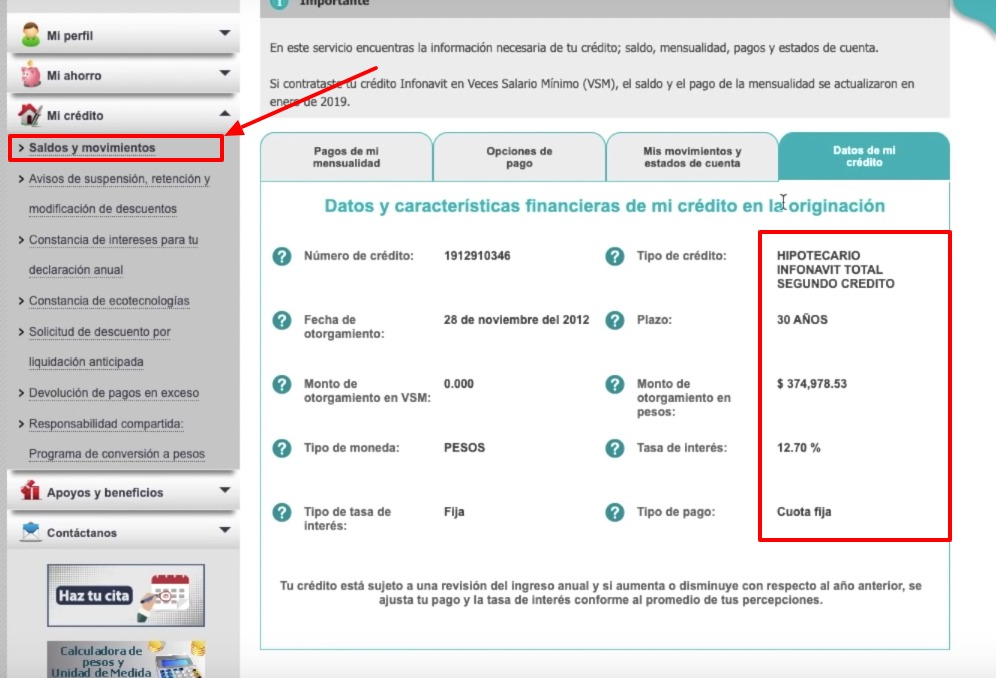Click the Apoyos y beneficios menu label

[x=105, y=492]
